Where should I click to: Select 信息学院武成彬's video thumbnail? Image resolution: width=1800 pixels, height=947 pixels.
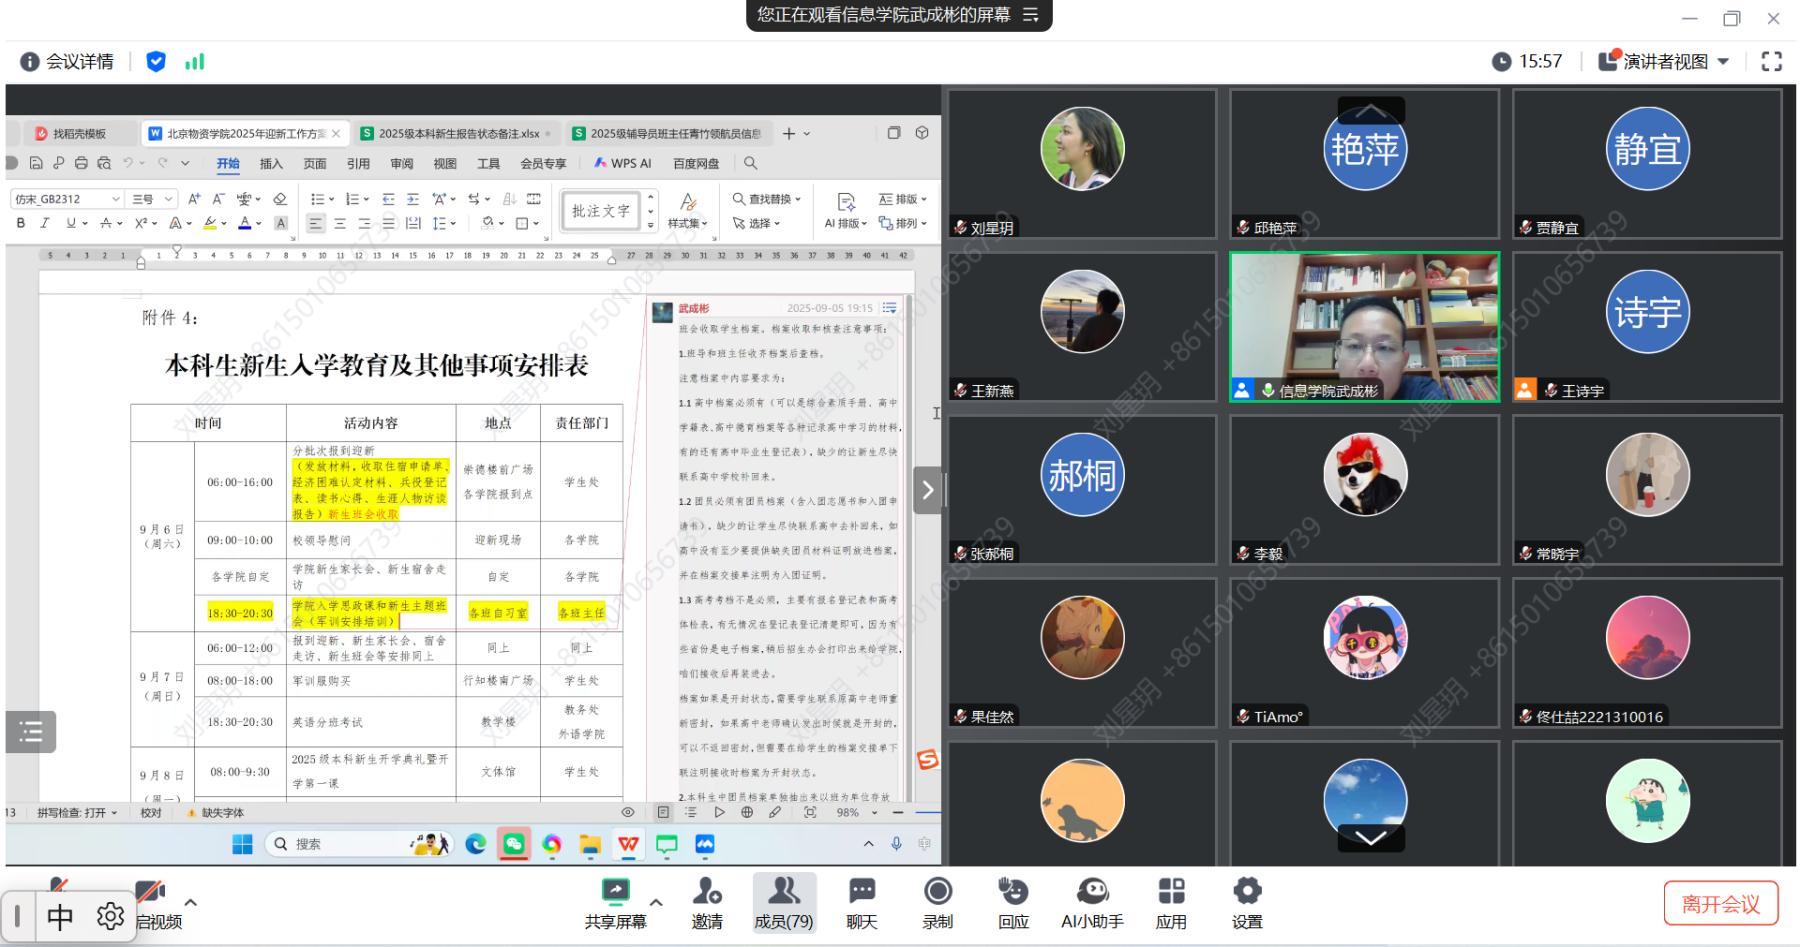[1364, 327]
